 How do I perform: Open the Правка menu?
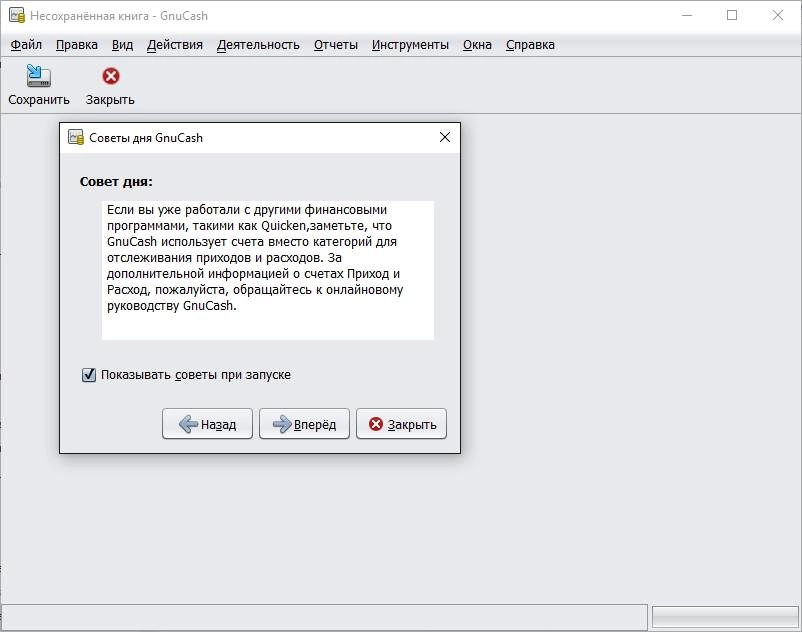pyautogui.click(x=77, y=45)
